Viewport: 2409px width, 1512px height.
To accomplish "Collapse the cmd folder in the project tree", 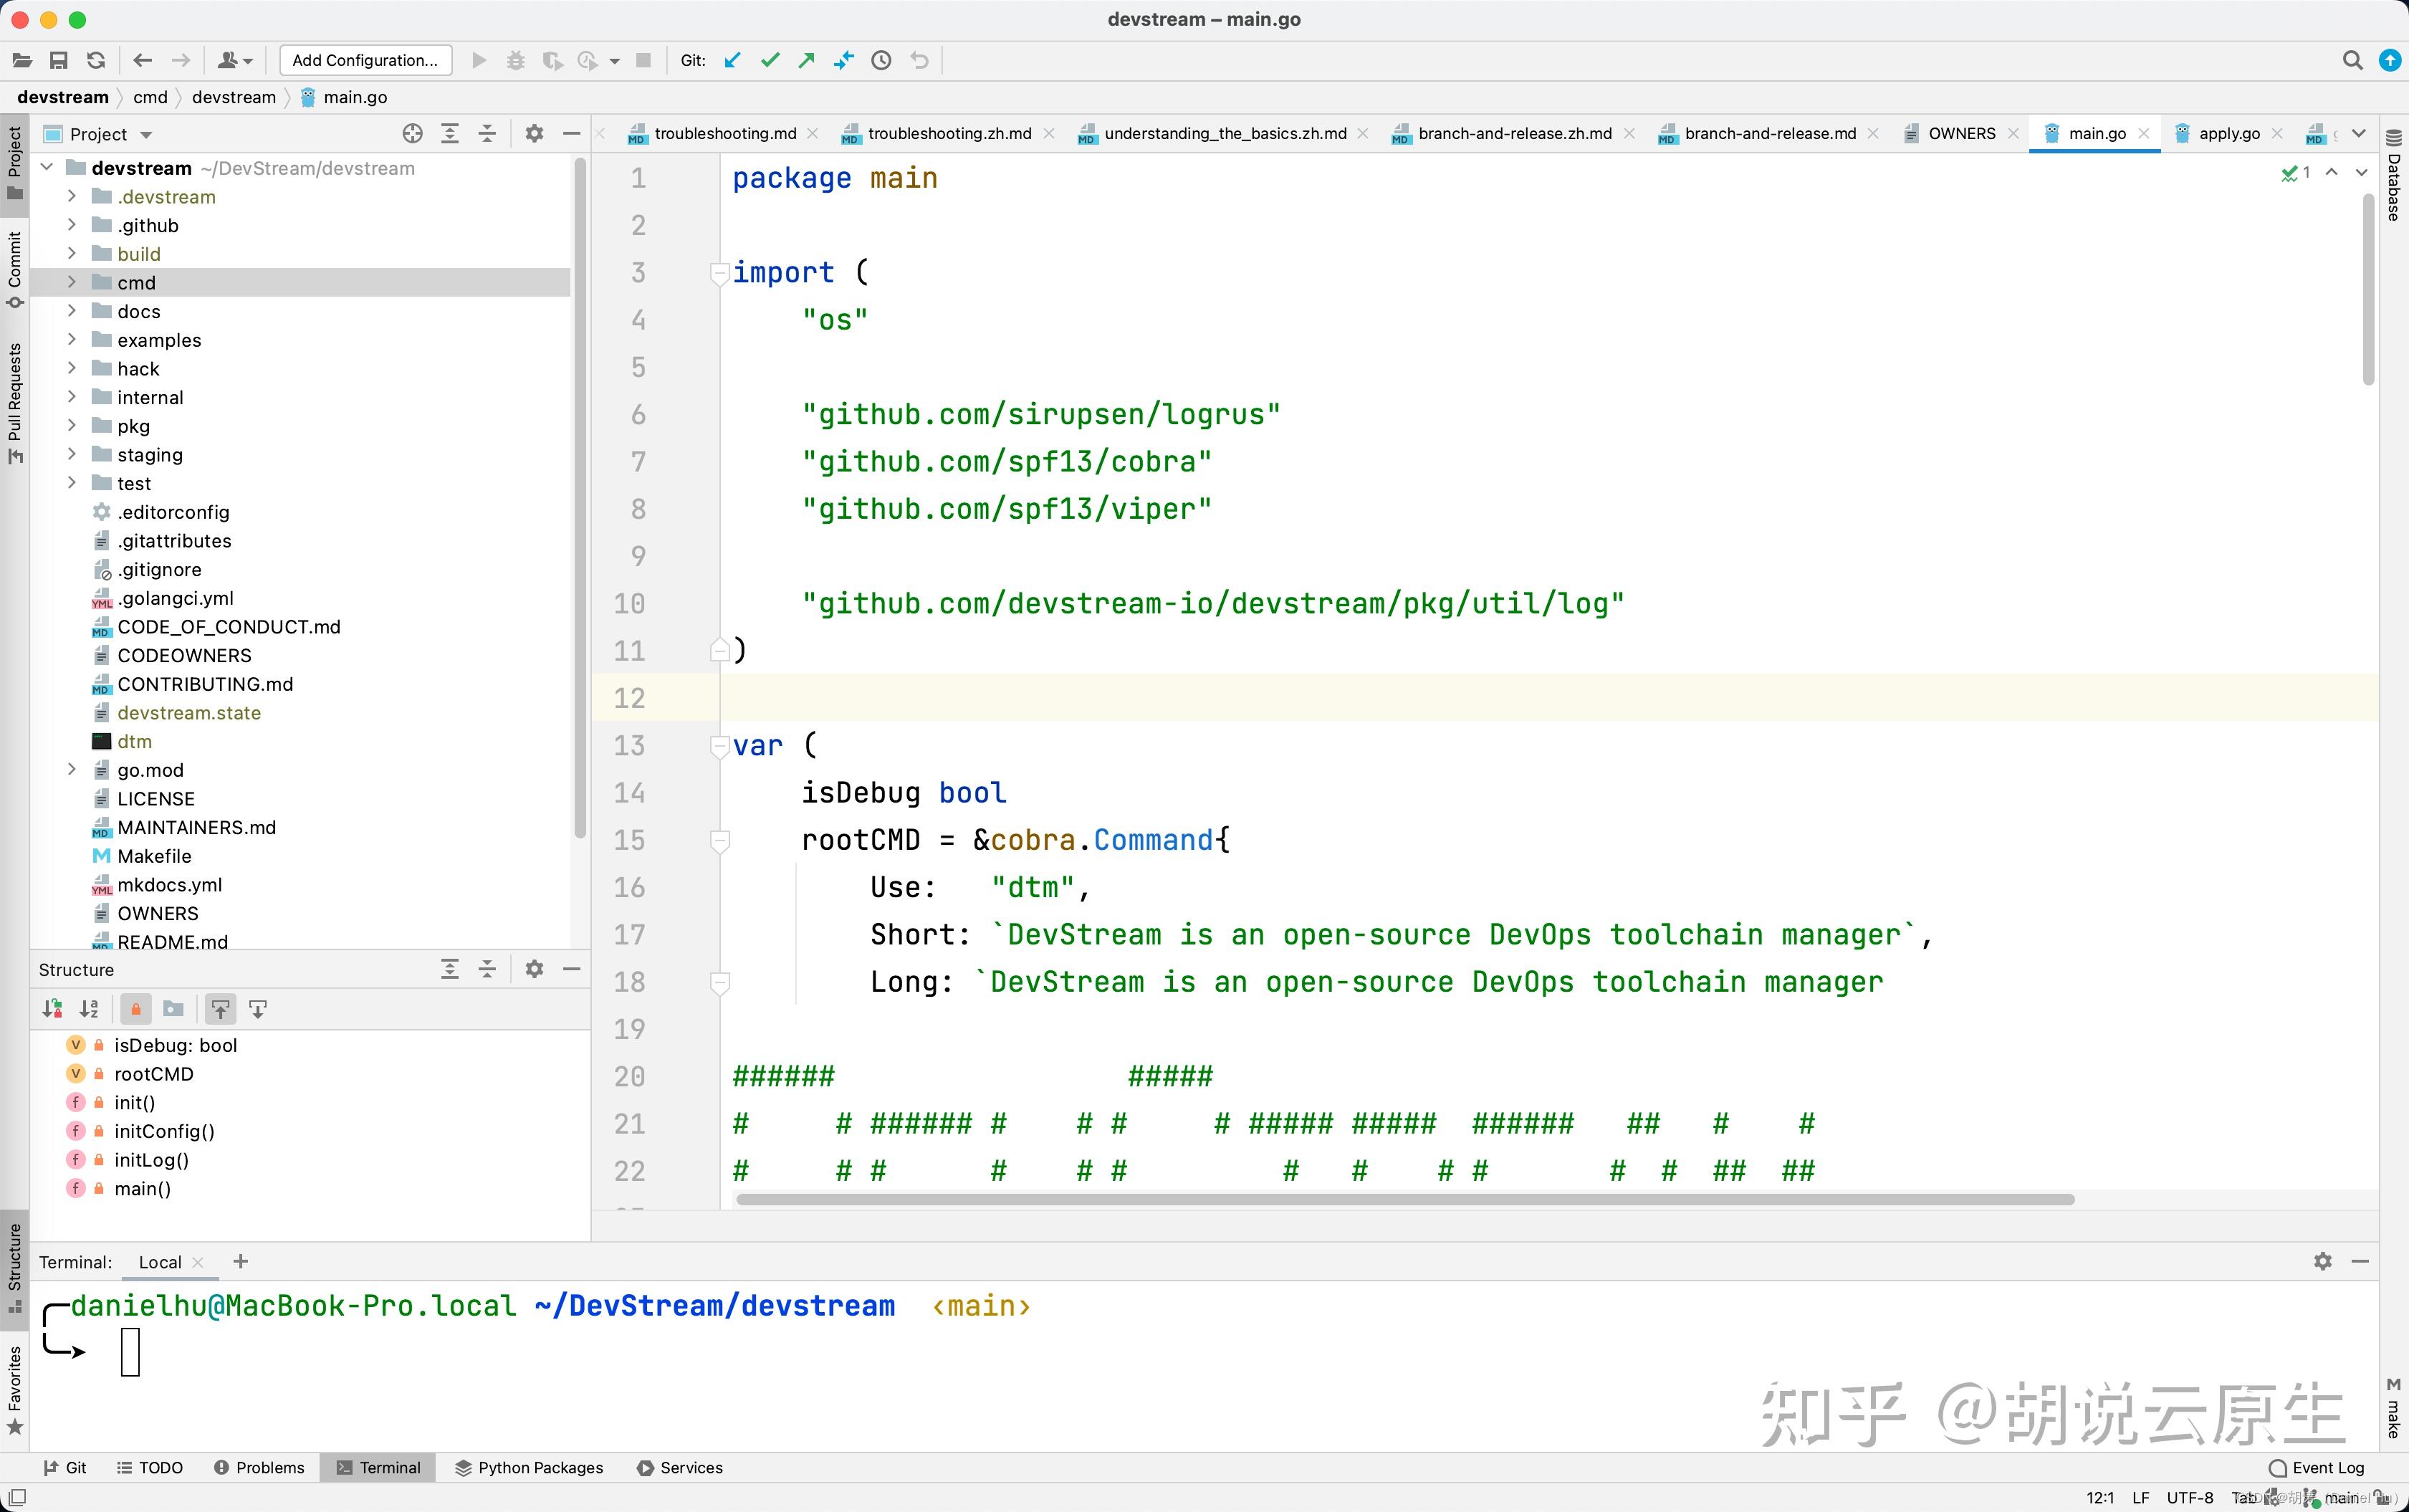I will tap(71, 282).
